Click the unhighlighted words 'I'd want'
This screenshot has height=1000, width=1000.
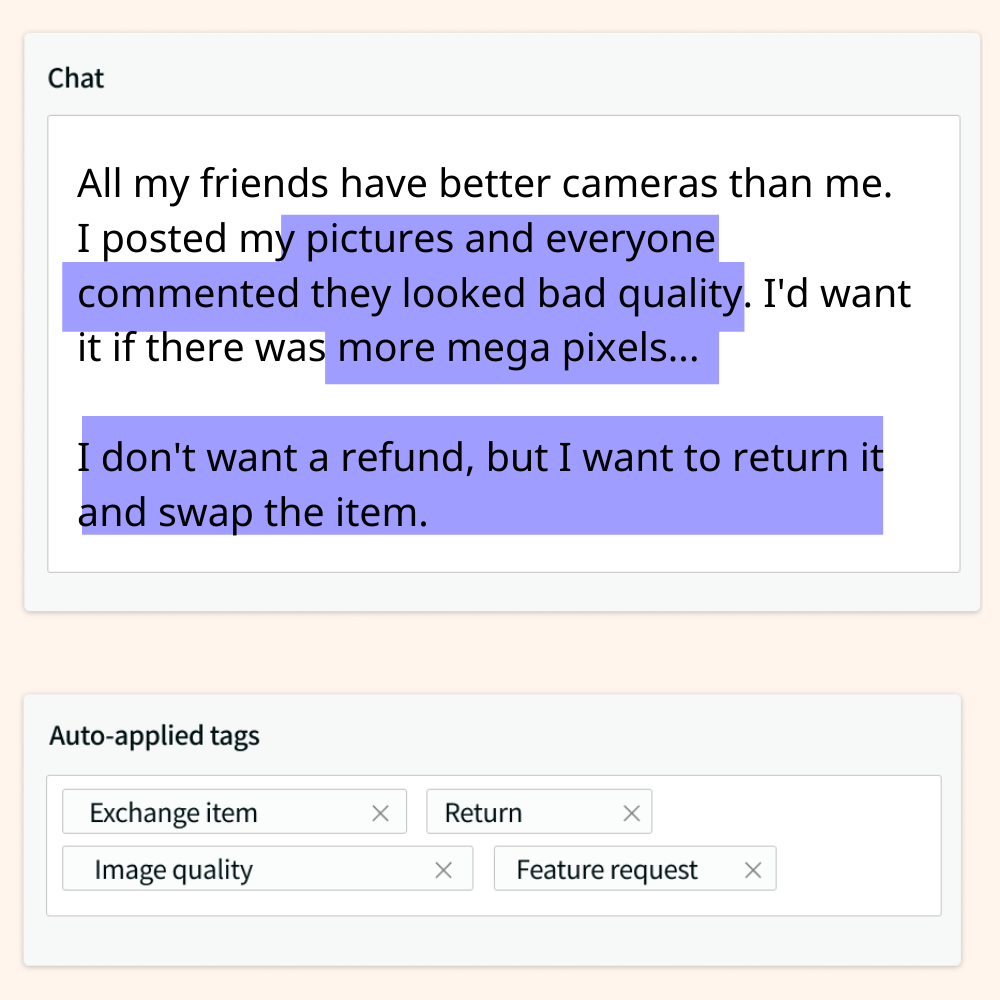836,294
